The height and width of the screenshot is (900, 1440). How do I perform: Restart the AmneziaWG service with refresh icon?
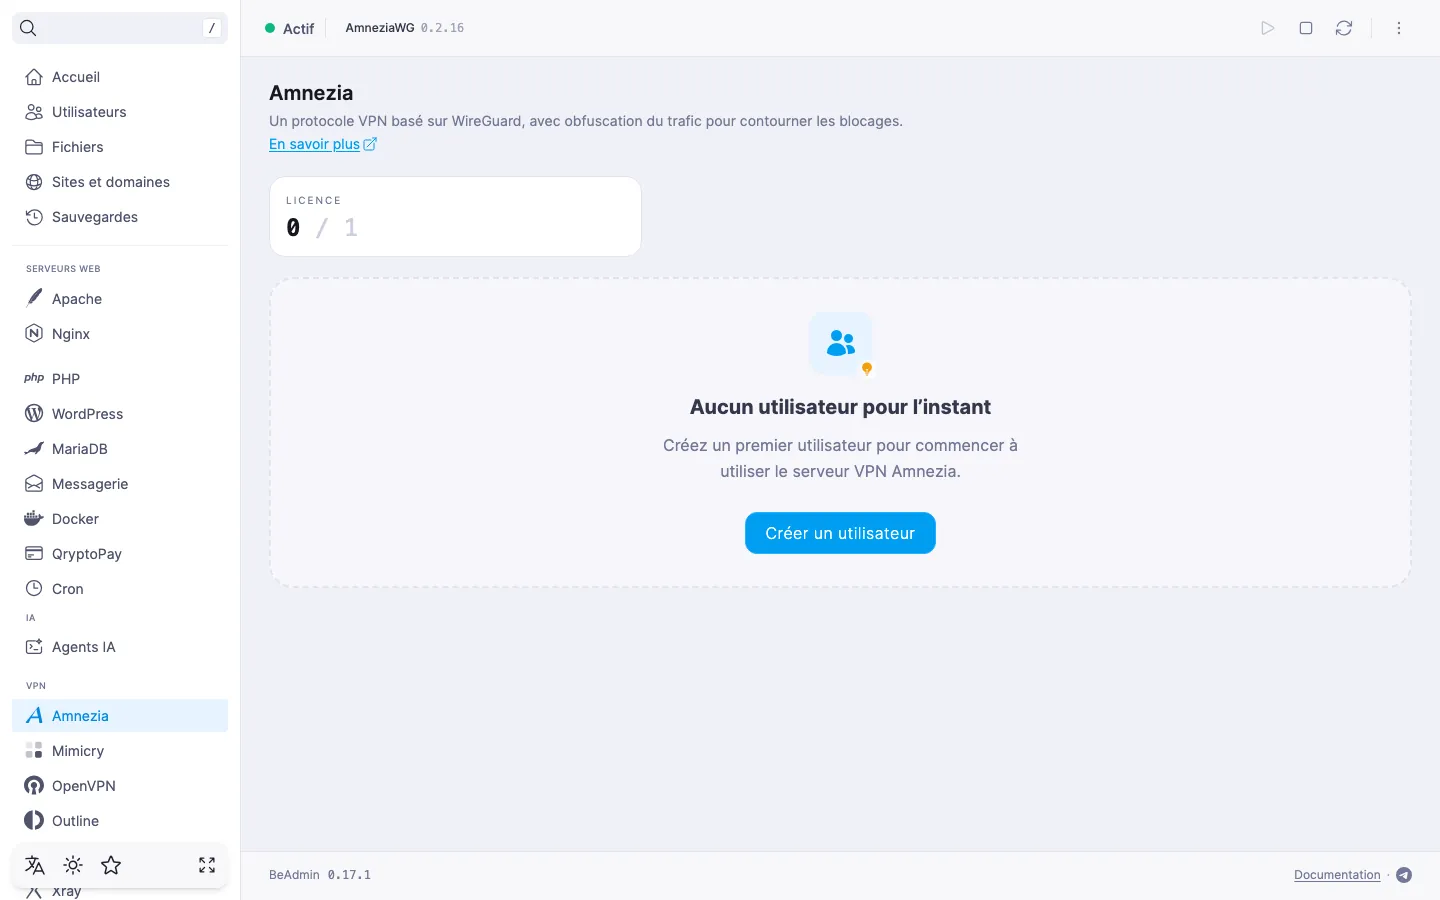pyautogui.click(x=1344, y=28)
